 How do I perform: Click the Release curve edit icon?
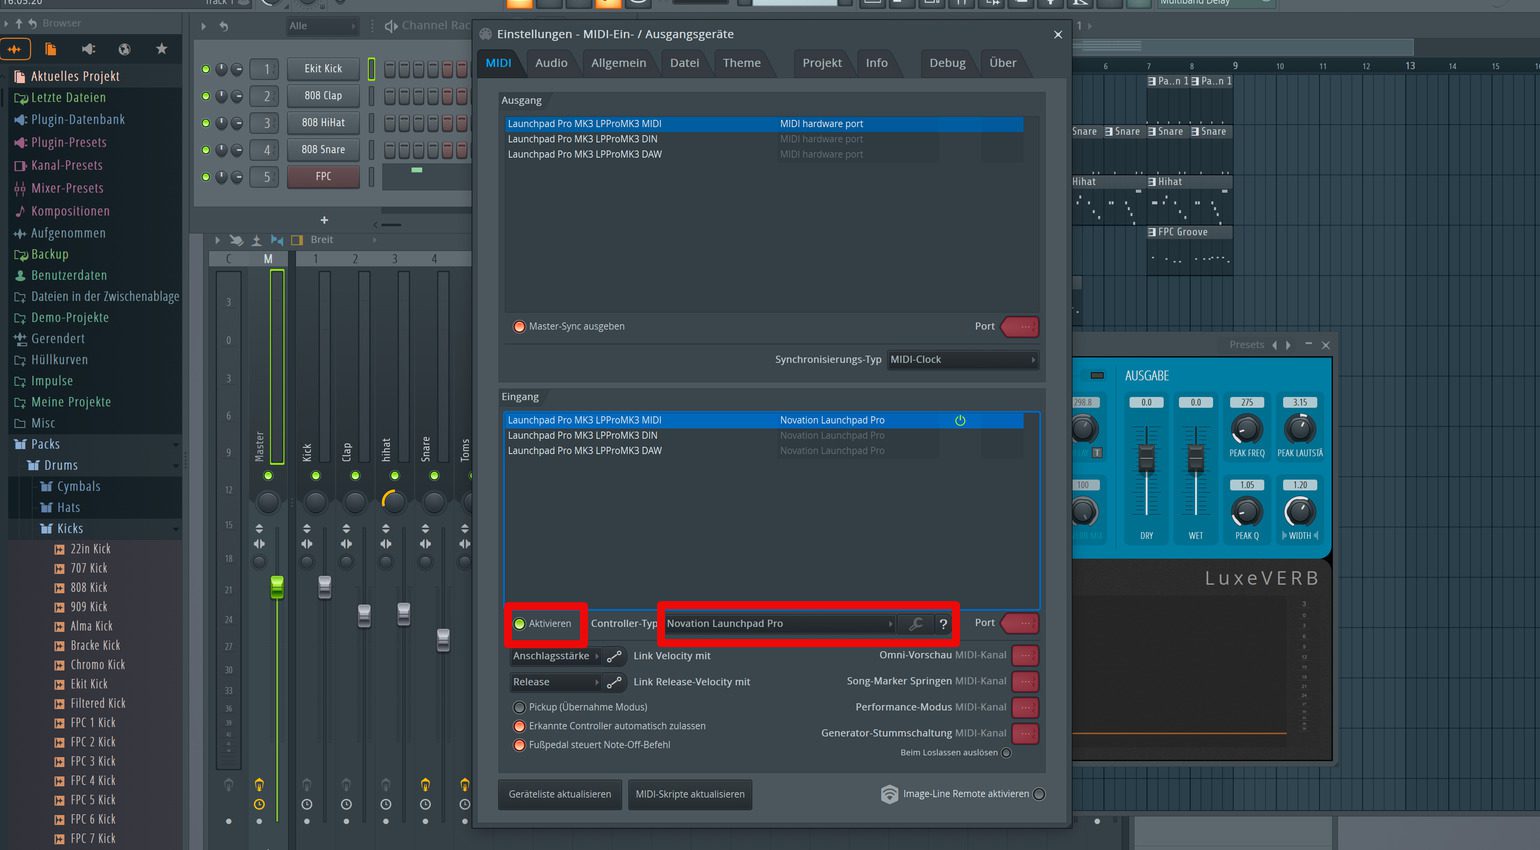[614, 682]
